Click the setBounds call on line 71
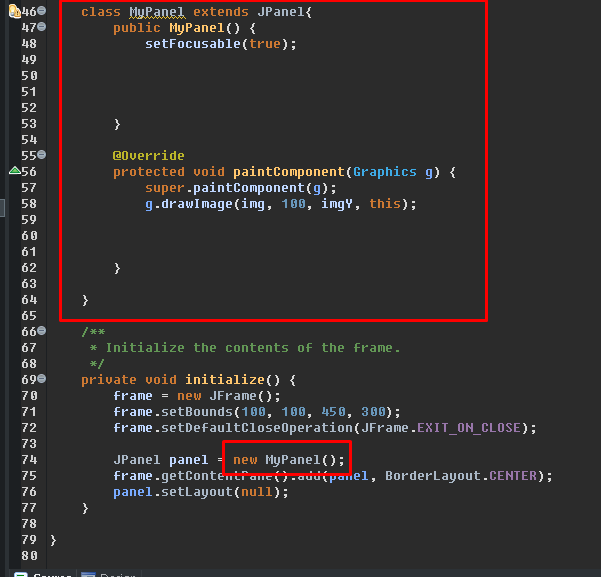The height and width of the screenshot is (577, 601). (197, 412)
